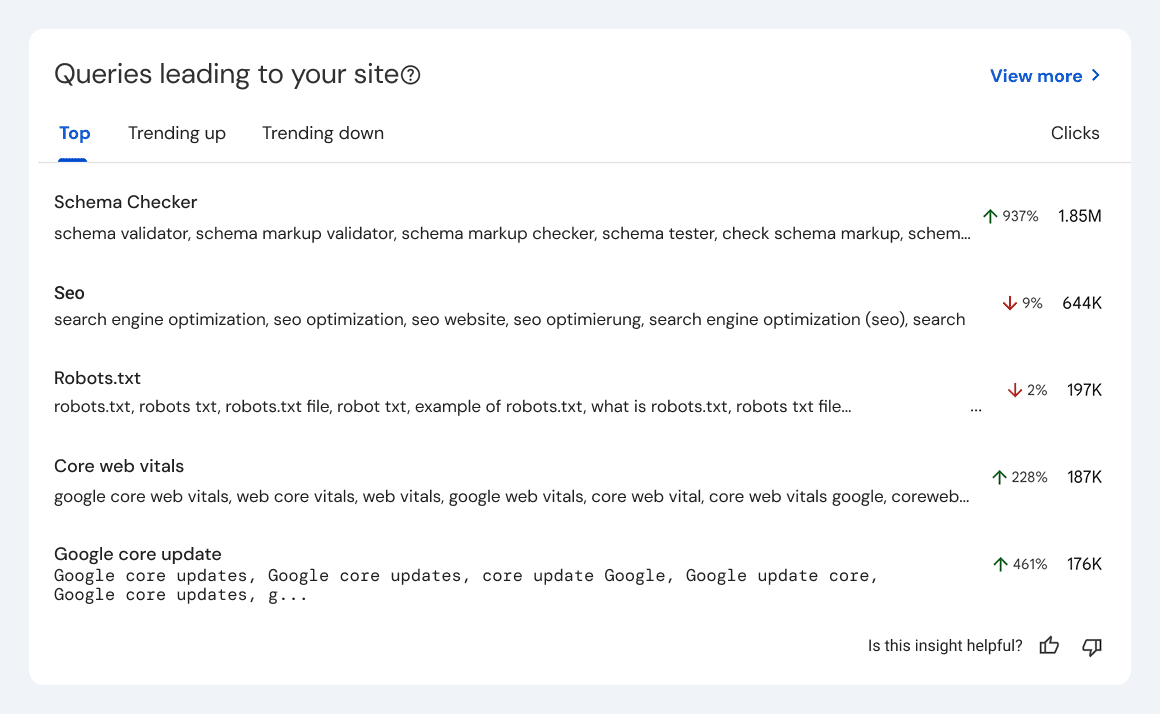This screenshot has width=1160, height=714.
Task: Open View more
Action: coord(1036,75)
